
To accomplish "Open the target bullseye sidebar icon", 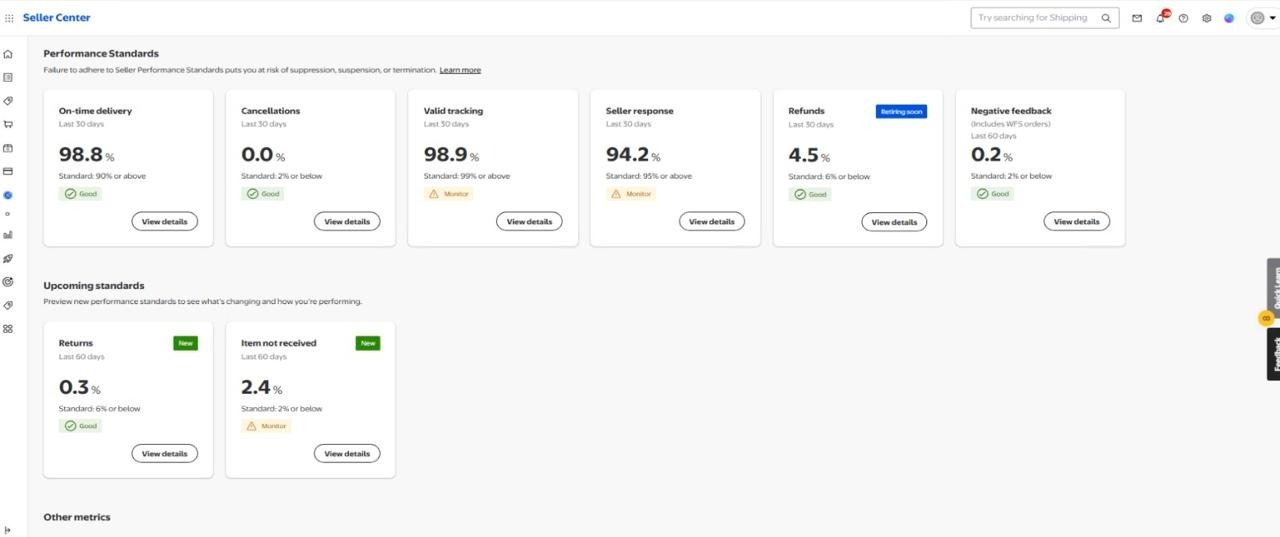I will [8, 282].
